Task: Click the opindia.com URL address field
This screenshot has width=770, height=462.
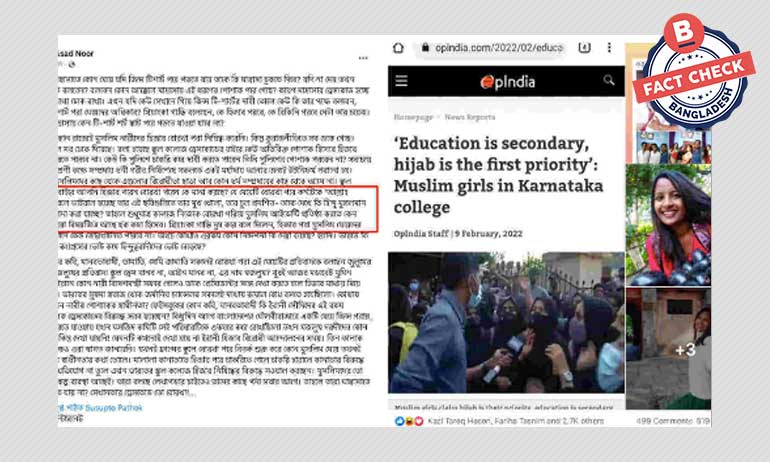Action: pyautogui.click(x=492, y=48)
